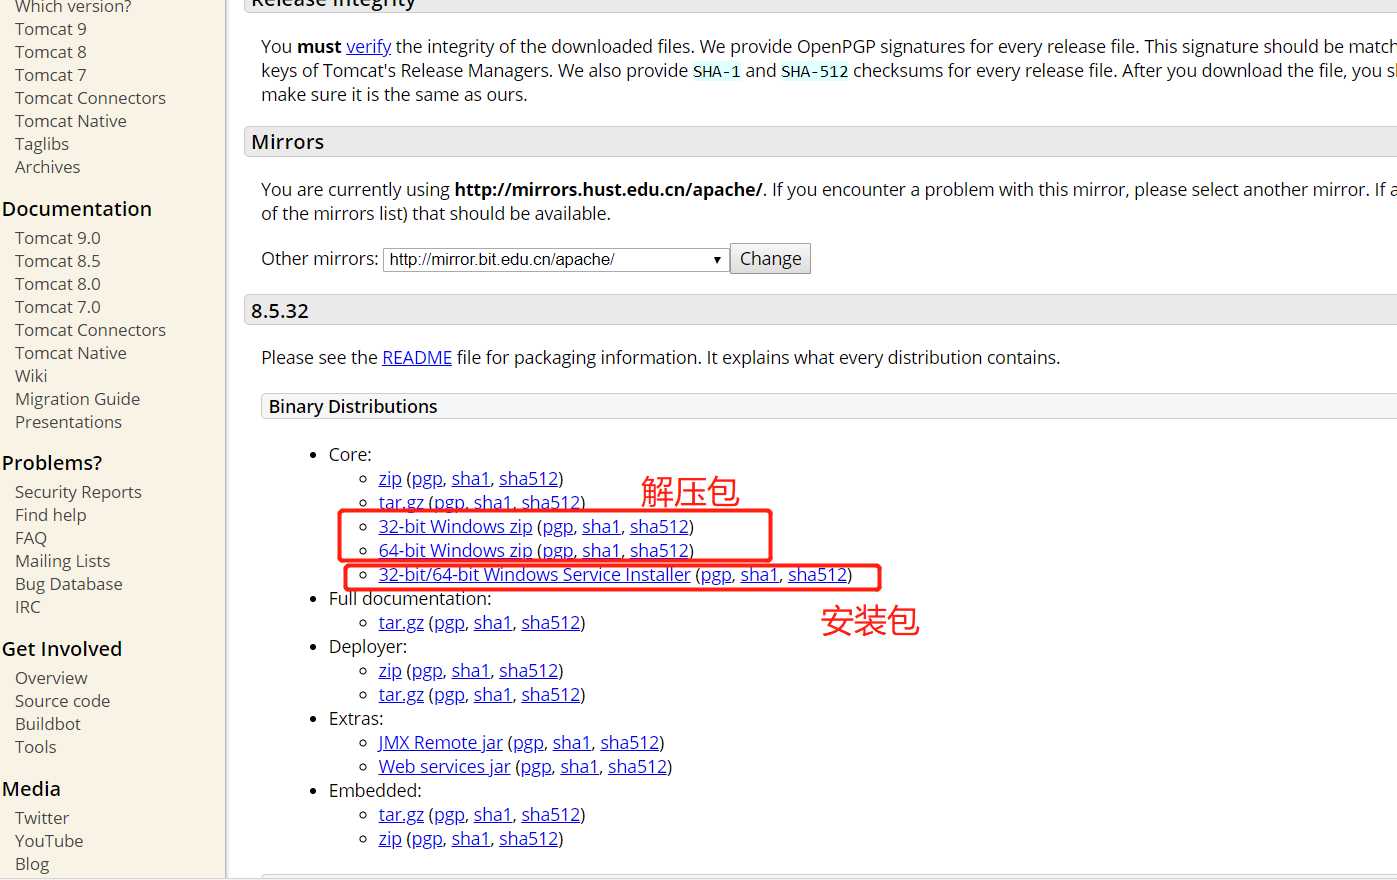This screenshot has width=1397, height=880.
Task: Open Source code link
Action: coord(62,701)
